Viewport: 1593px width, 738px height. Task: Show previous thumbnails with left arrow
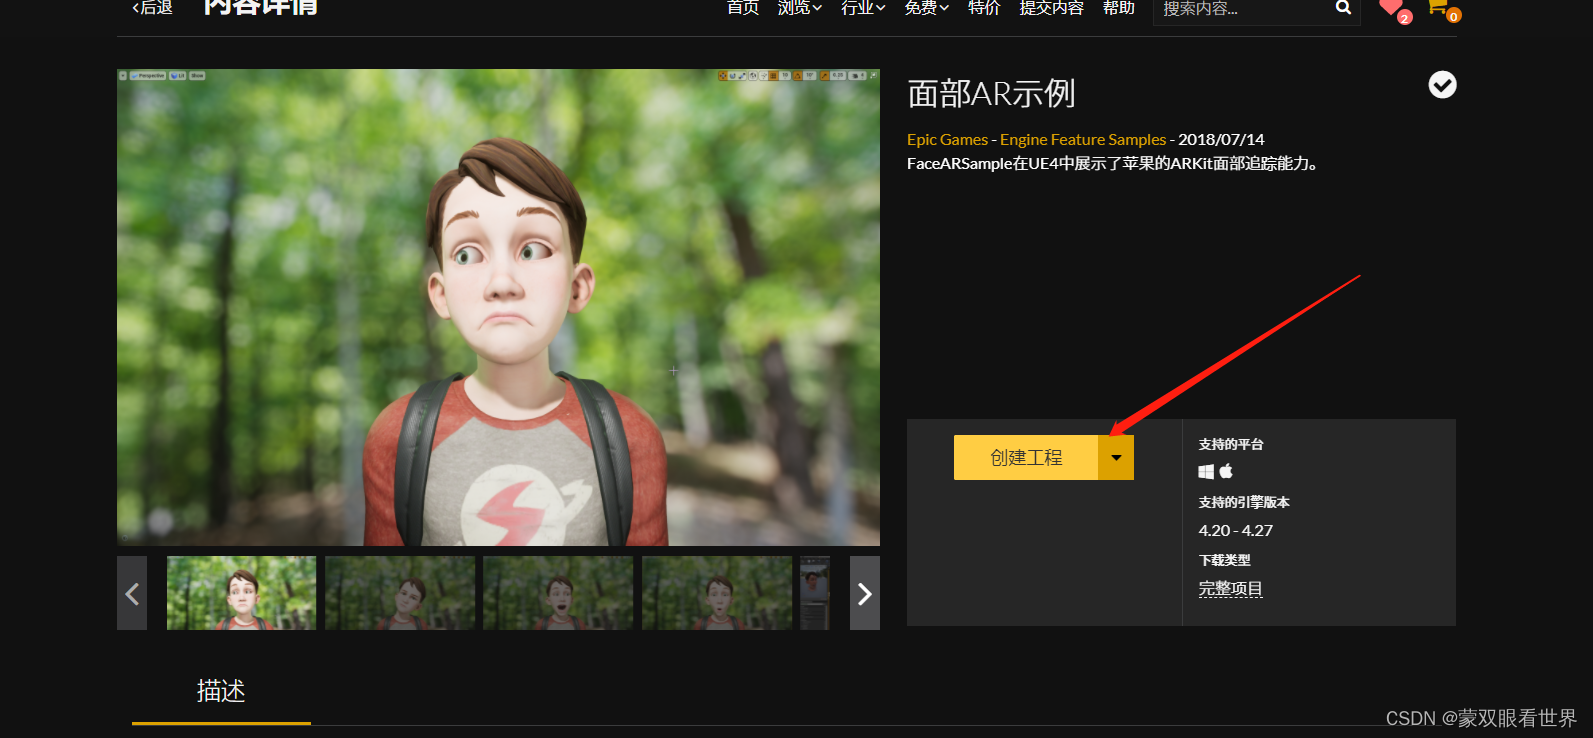click(132, 593)
